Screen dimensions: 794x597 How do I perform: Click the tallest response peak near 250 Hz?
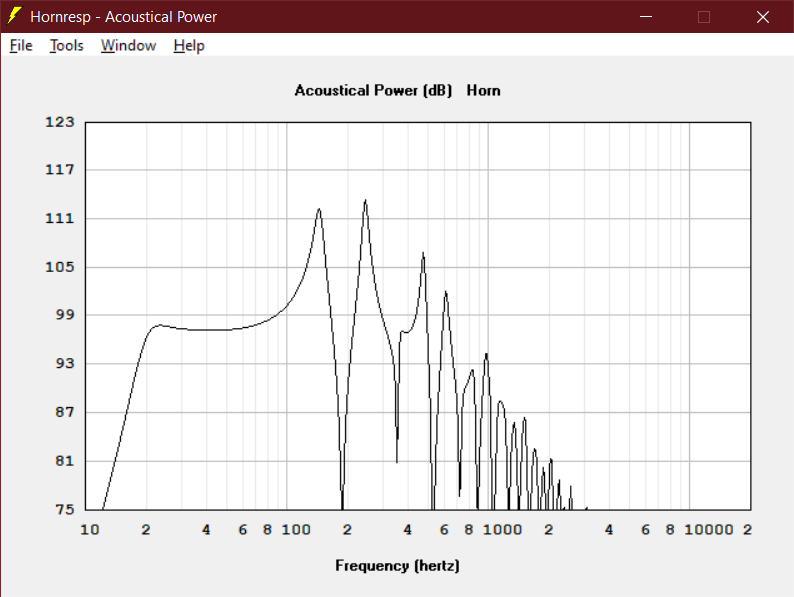click(365, 201)
